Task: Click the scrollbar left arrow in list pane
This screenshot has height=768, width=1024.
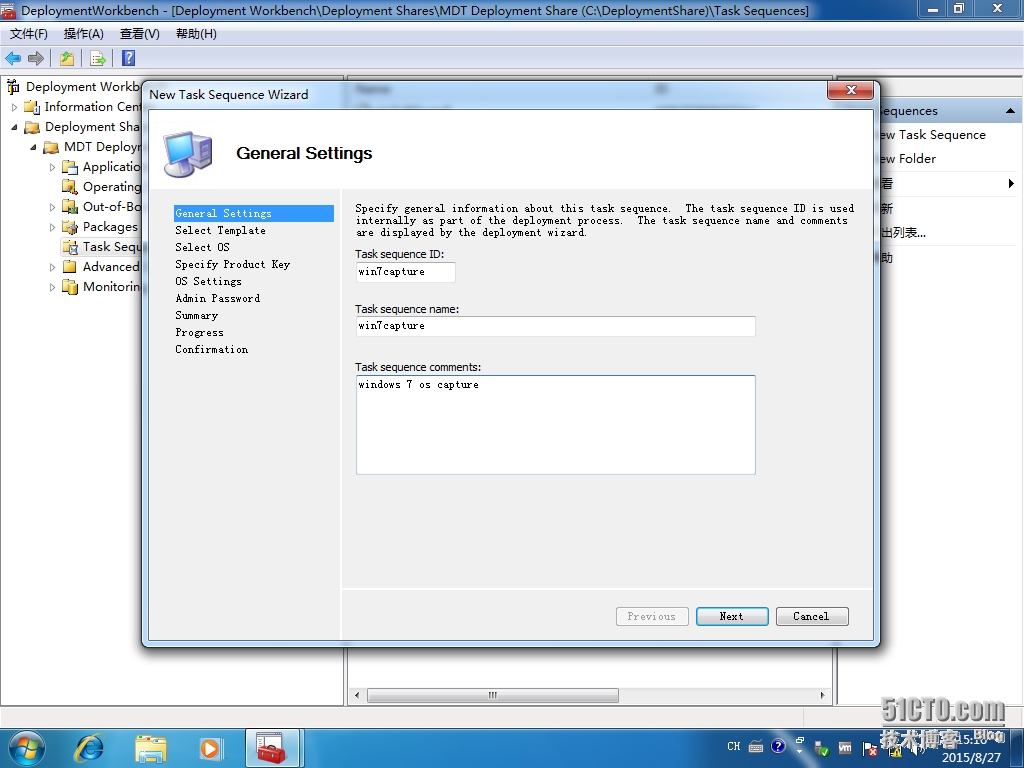Action: pos(357,696)
